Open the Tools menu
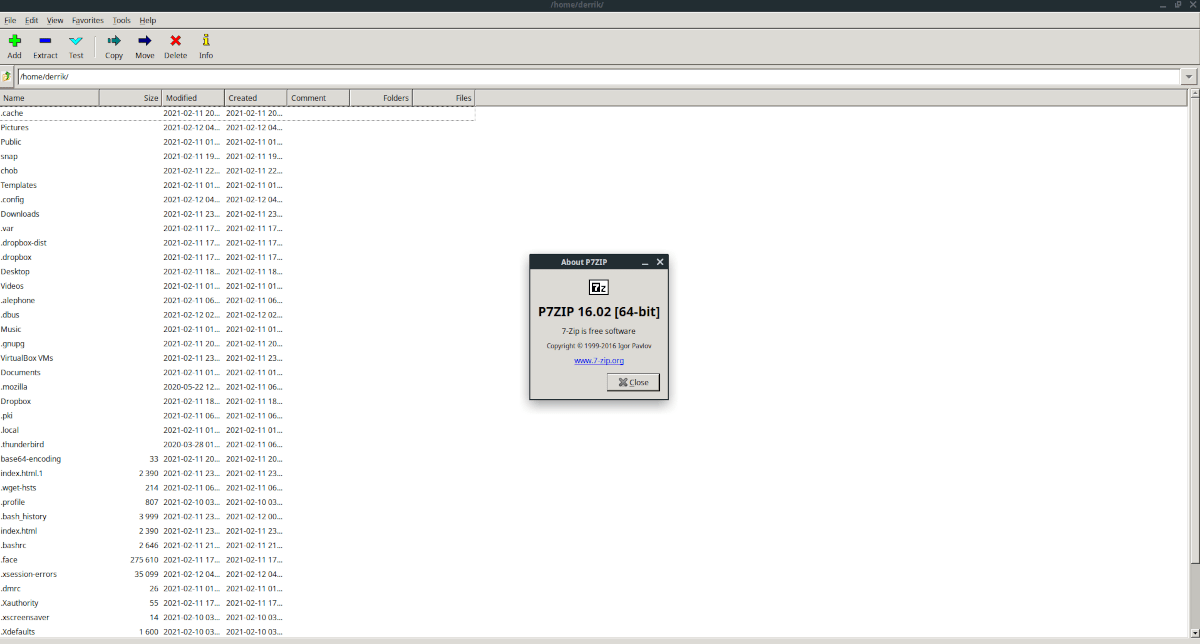Image resolution: width=1200 pixels, height=644 pixels. [121, 19]
